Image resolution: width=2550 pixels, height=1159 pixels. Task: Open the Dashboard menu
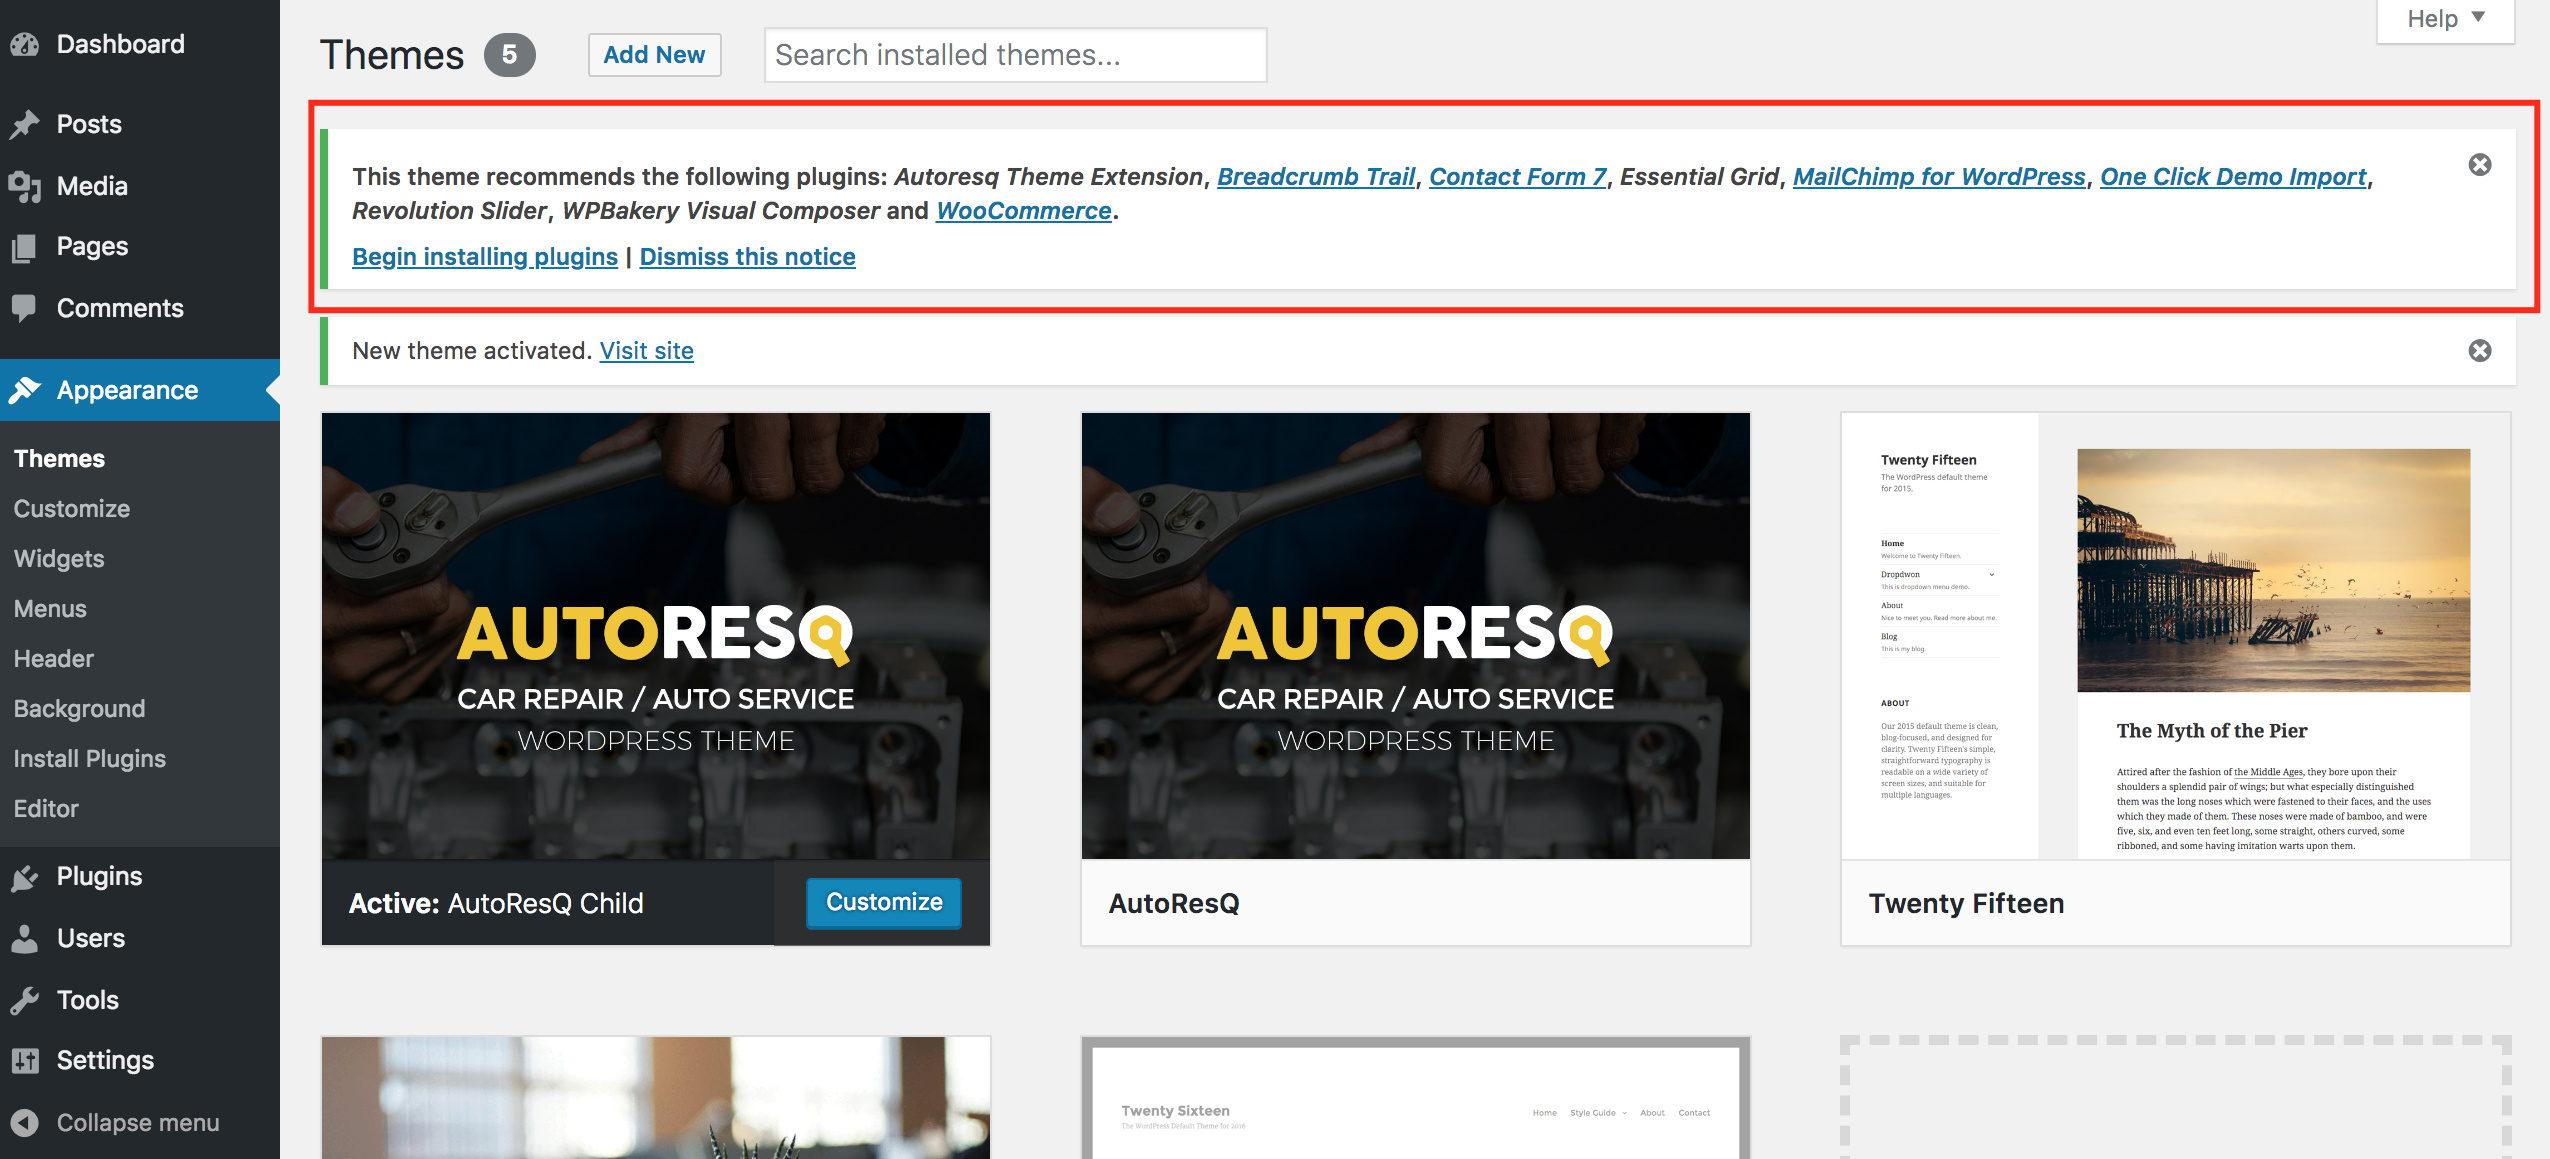[121, 44]
